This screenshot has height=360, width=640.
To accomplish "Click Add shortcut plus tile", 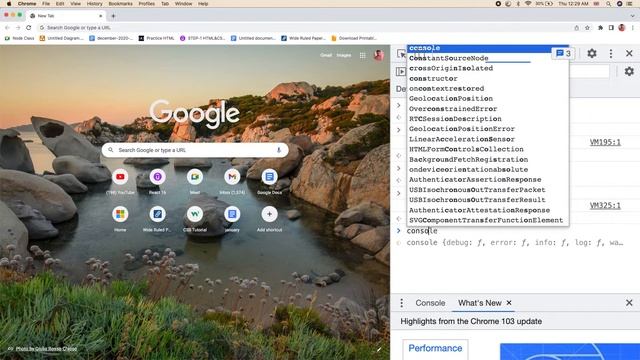I will click(x=269, y=214).
